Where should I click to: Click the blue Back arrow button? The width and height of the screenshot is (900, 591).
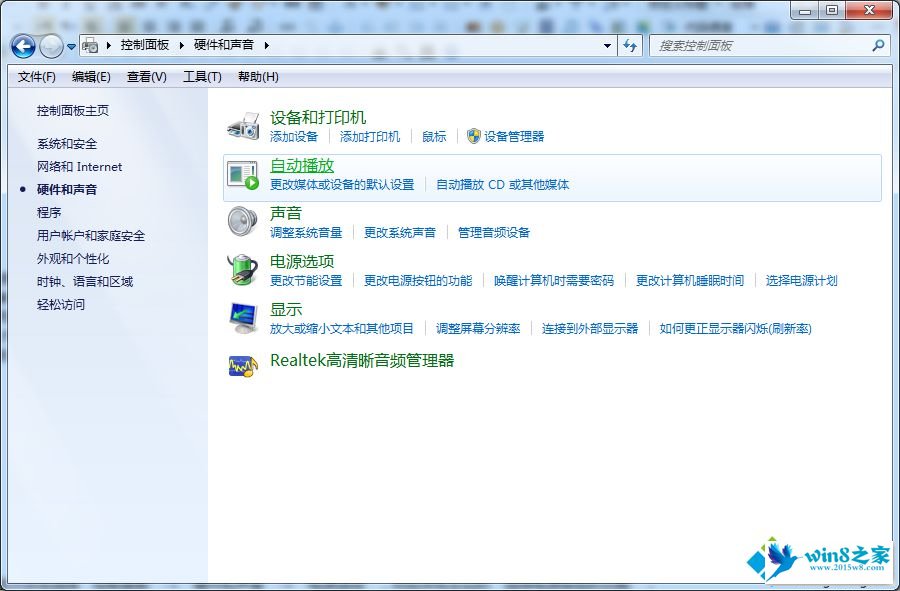24,46
